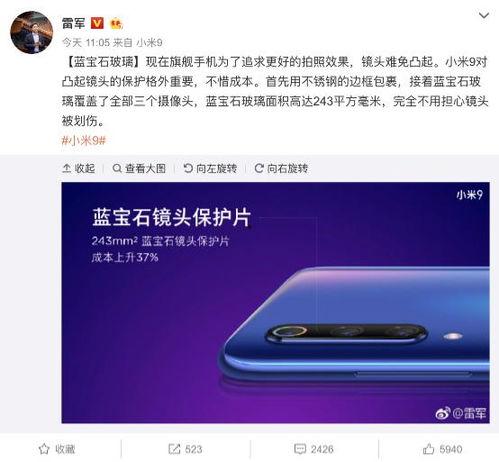The image size is (499, 462).
Task: Click the 今天 11:05 timestamp
Action: point(86,43)
